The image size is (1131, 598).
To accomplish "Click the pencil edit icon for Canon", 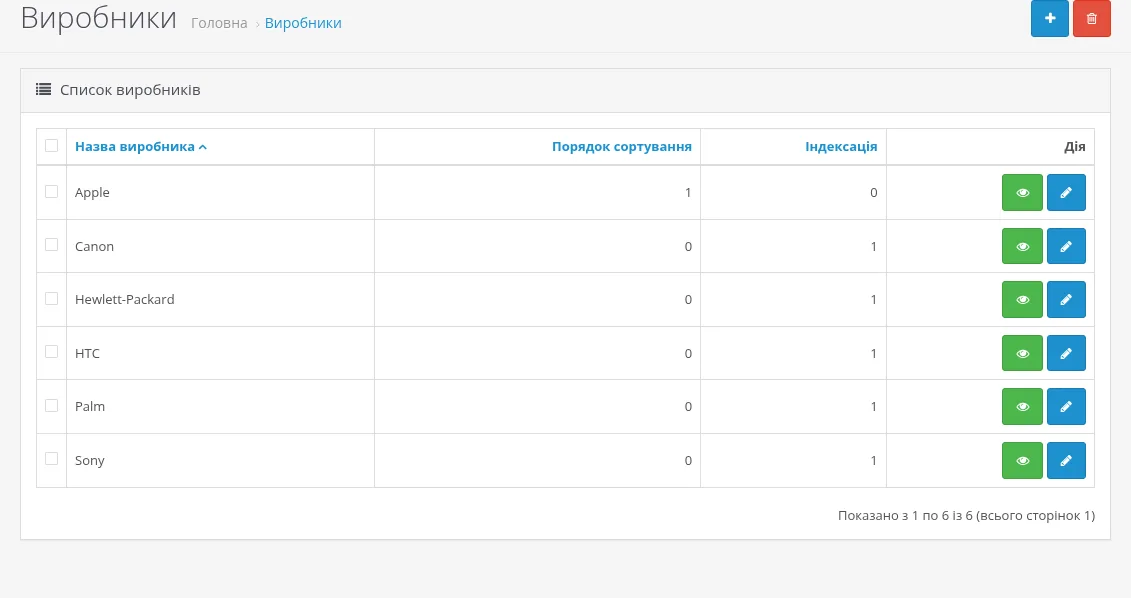I will pos(1066,247).
